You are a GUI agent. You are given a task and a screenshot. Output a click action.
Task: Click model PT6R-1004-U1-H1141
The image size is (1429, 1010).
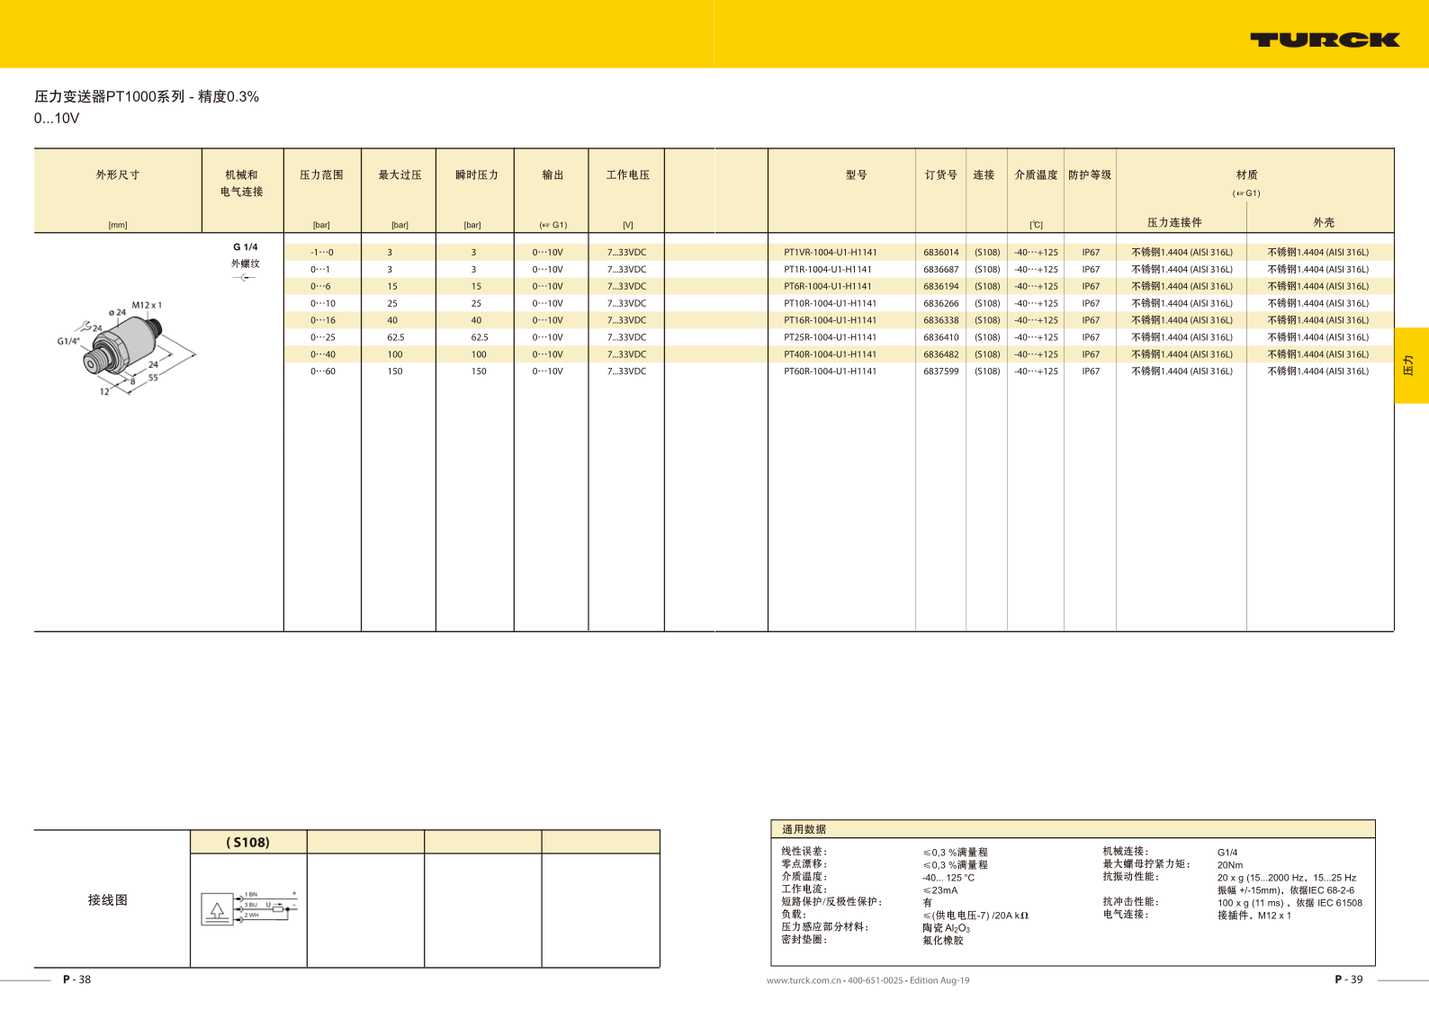(x=827, y=286)
